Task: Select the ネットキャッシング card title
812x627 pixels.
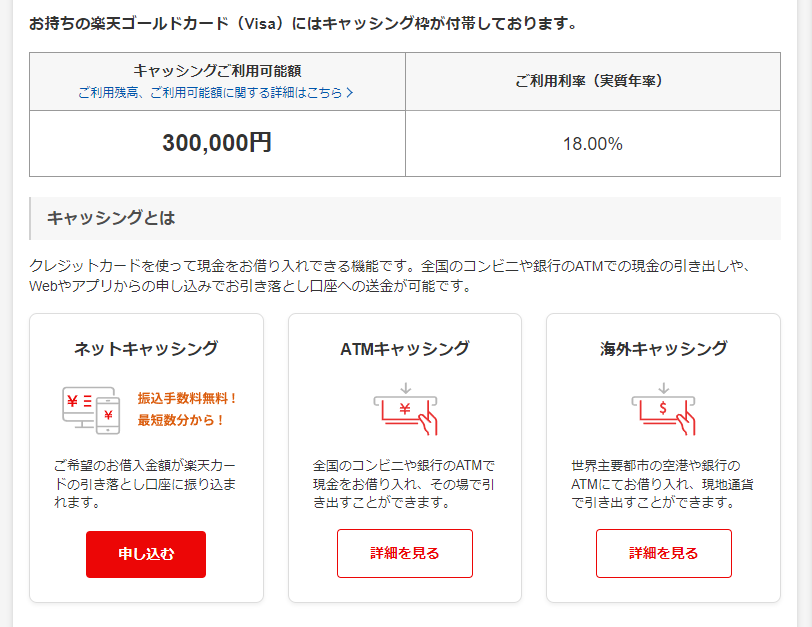Action: click(146, 348)
